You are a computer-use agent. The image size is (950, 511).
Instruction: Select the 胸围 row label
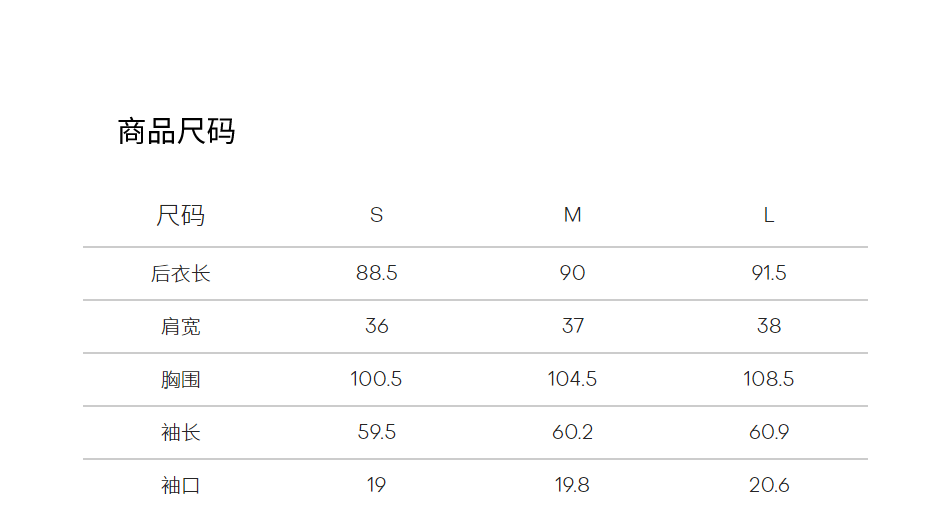coord(180,380)
